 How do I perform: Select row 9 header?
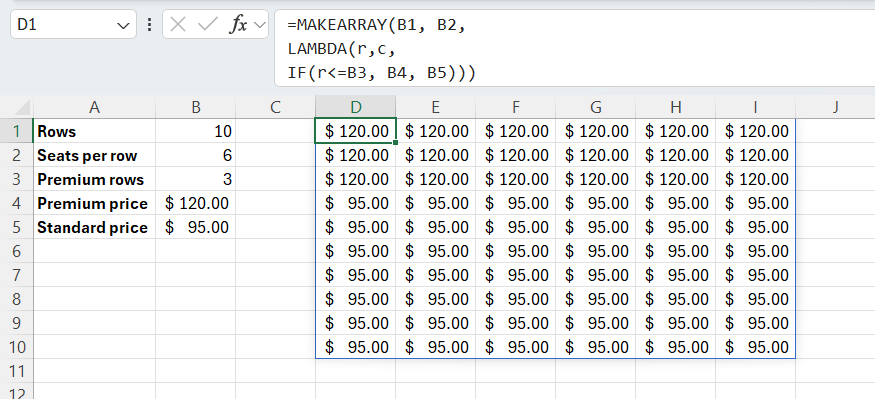coord(17,323)
